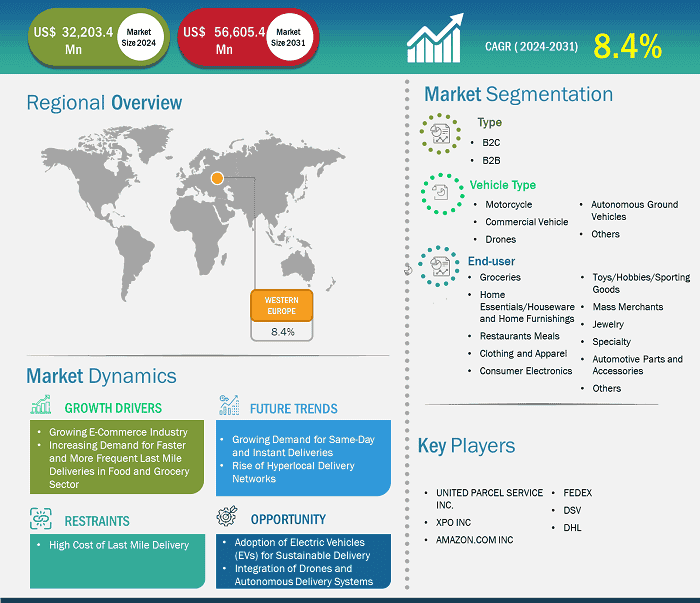This screenshot has height=603, width=700.
Task: Click 'Automotive Parts and Accessories' item
Action: click(x=638, y=365)
